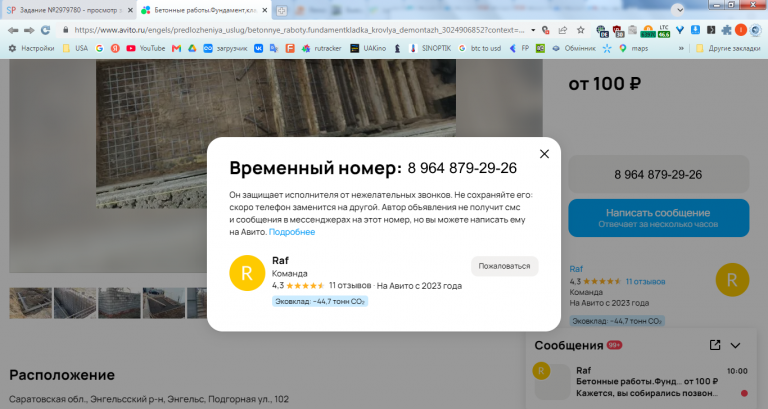This screenshot has height=409, width=768.
Task: Close the temporary number popup
Action: (544, 154)
